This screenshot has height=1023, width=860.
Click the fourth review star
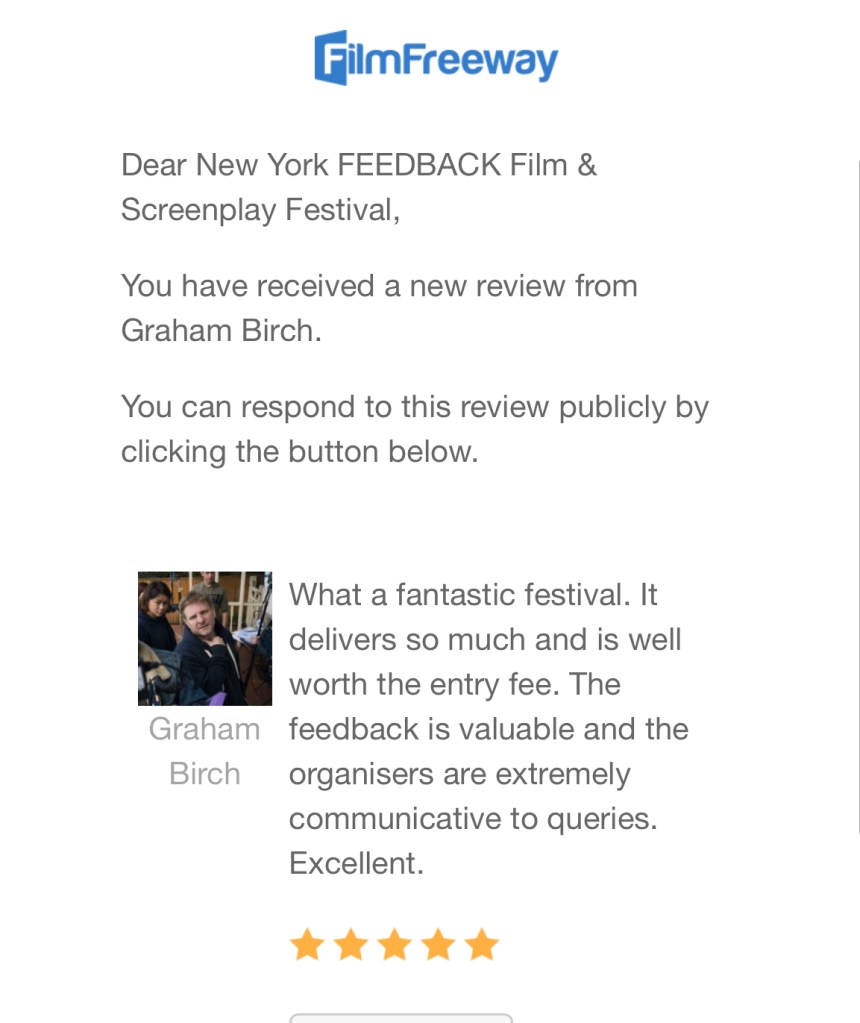pos(438,944)
